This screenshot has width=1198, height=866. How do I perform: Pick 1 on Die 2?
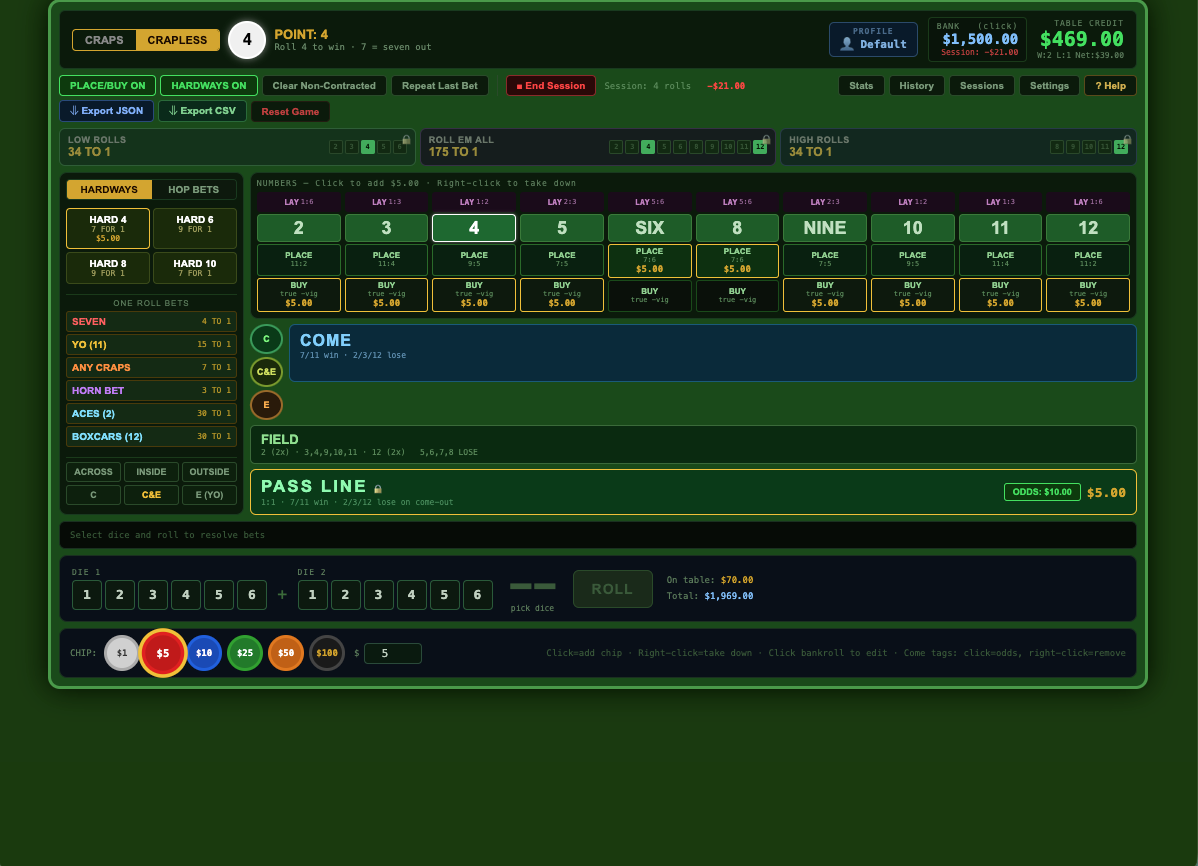pos(312,595)
